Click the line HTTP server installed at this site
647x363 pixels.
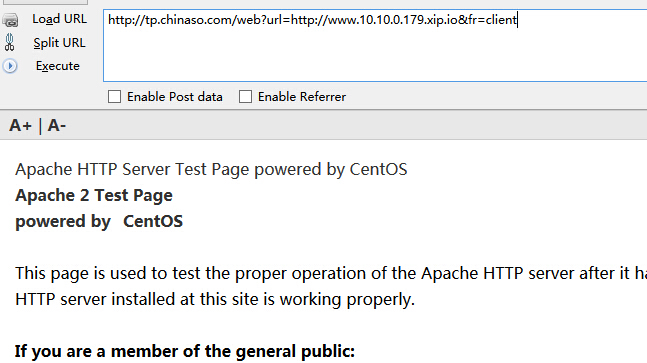tap(215, 299)
